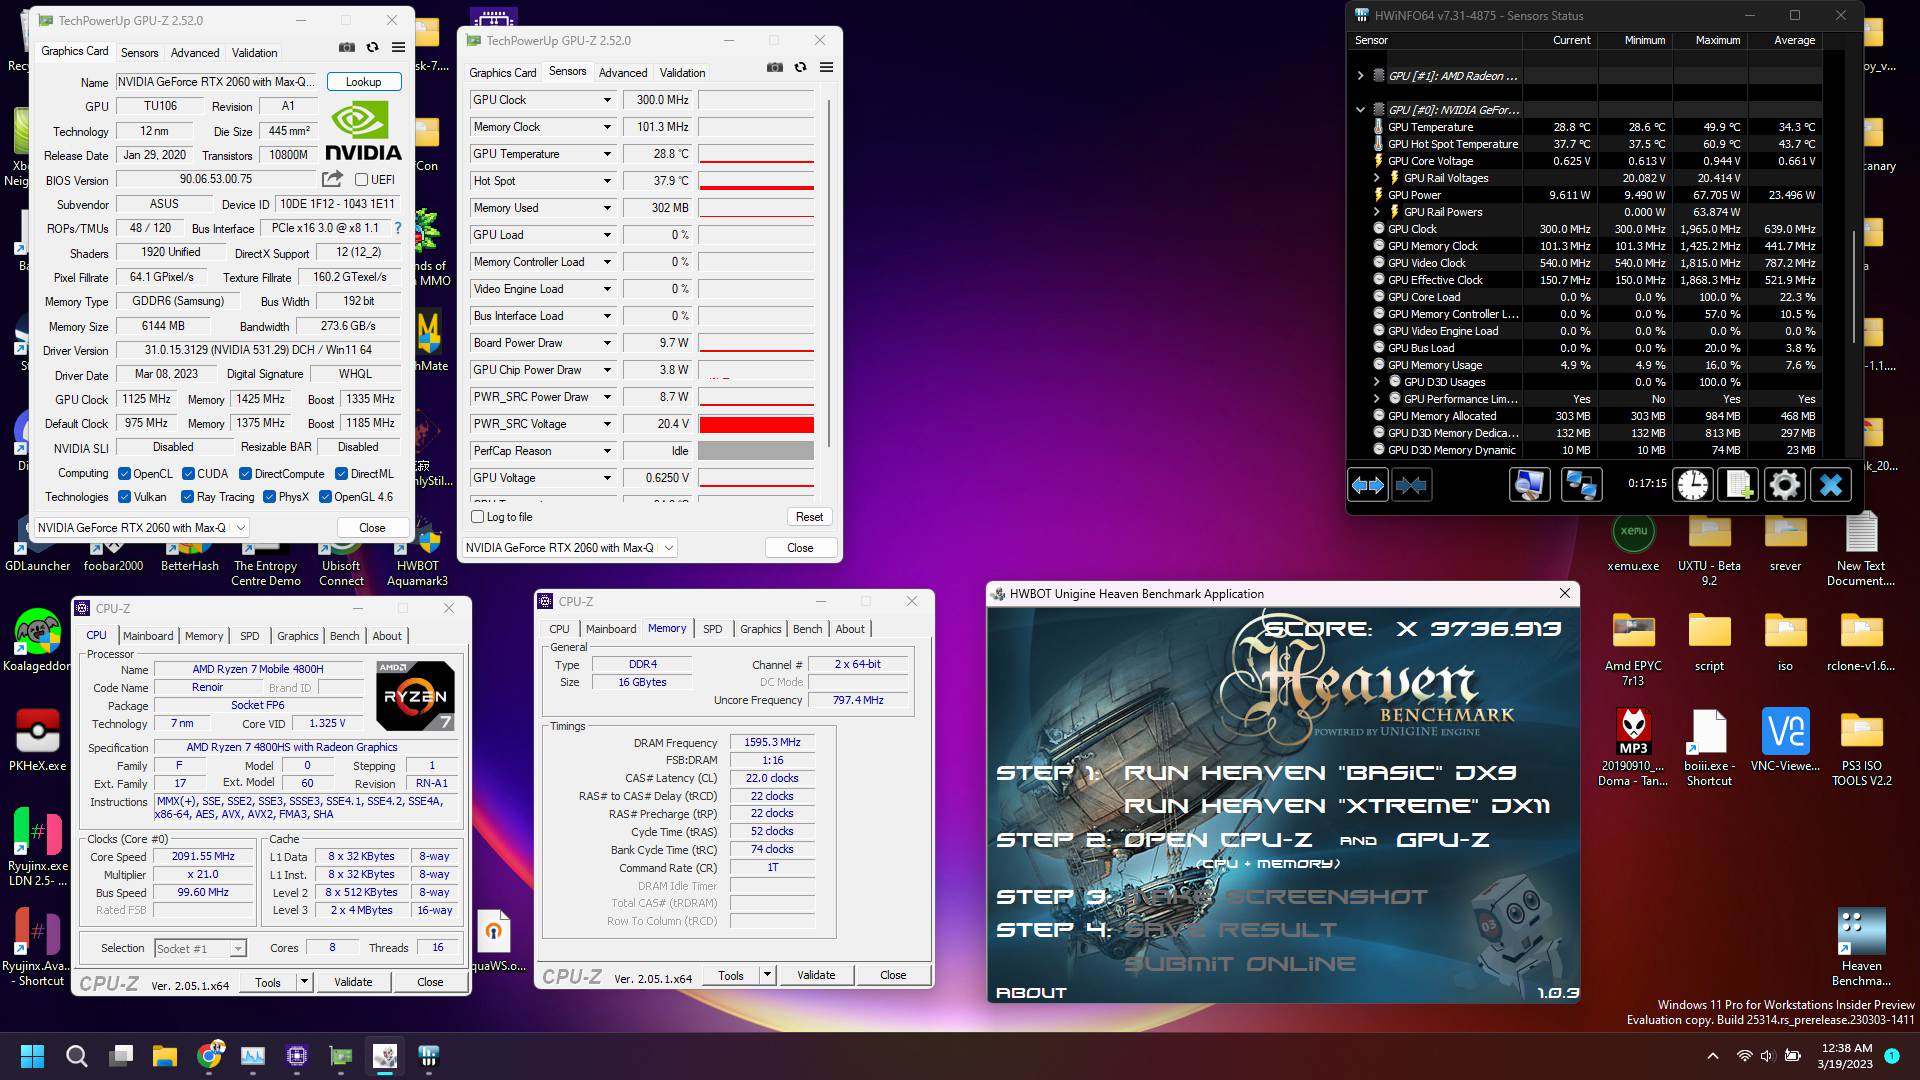Open PerfCap Reason sensor dropdown arrow
The image size is (1920, 1080).
click(607, 451)
